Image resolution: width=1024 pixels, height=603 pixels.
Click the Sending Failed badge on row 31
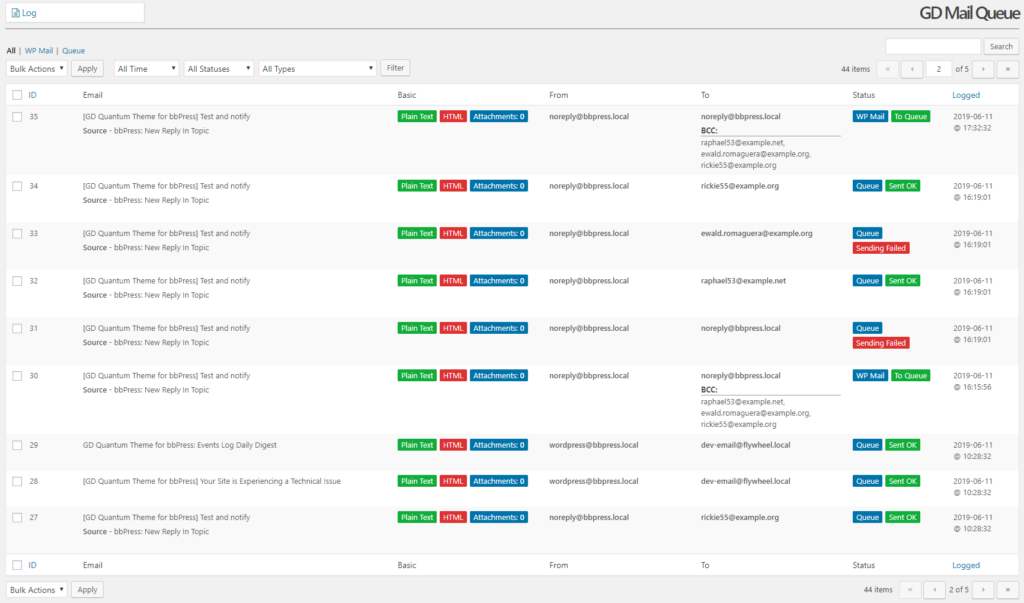click(x=880, y=342)
